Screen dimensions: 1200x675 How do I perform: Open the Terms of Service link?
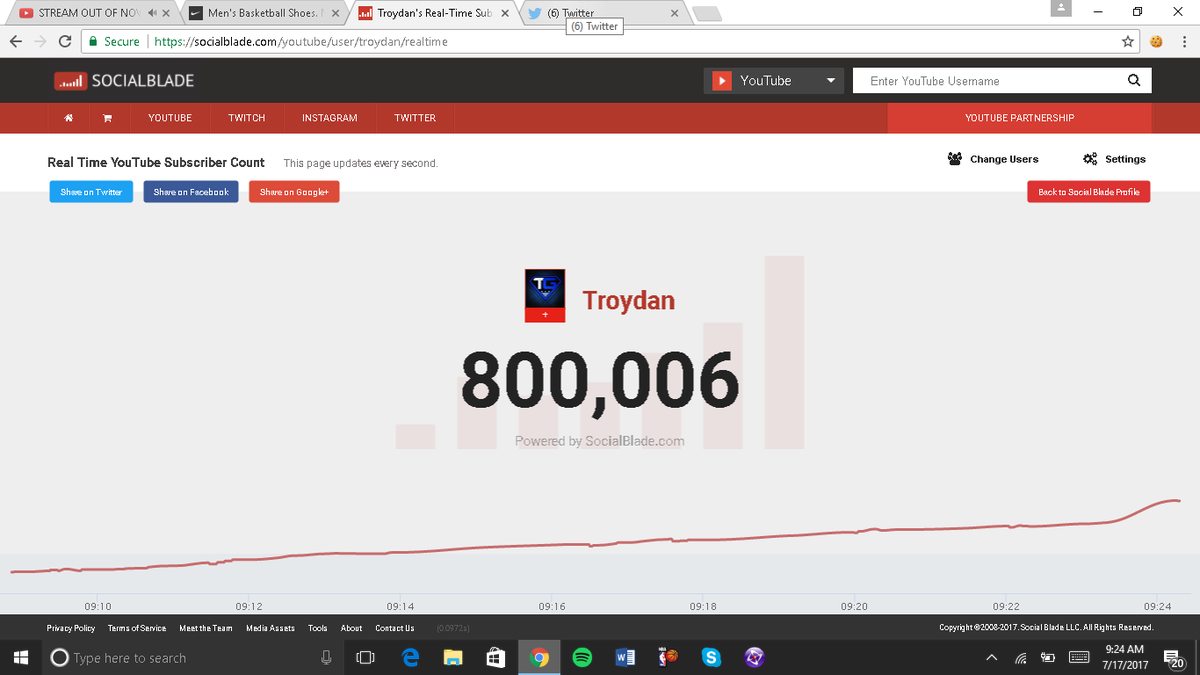[x=137, y=628]
